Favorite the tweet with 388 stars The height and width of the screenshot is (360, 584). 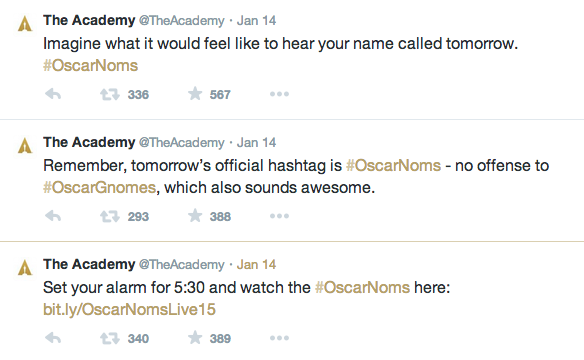point(195,216)
